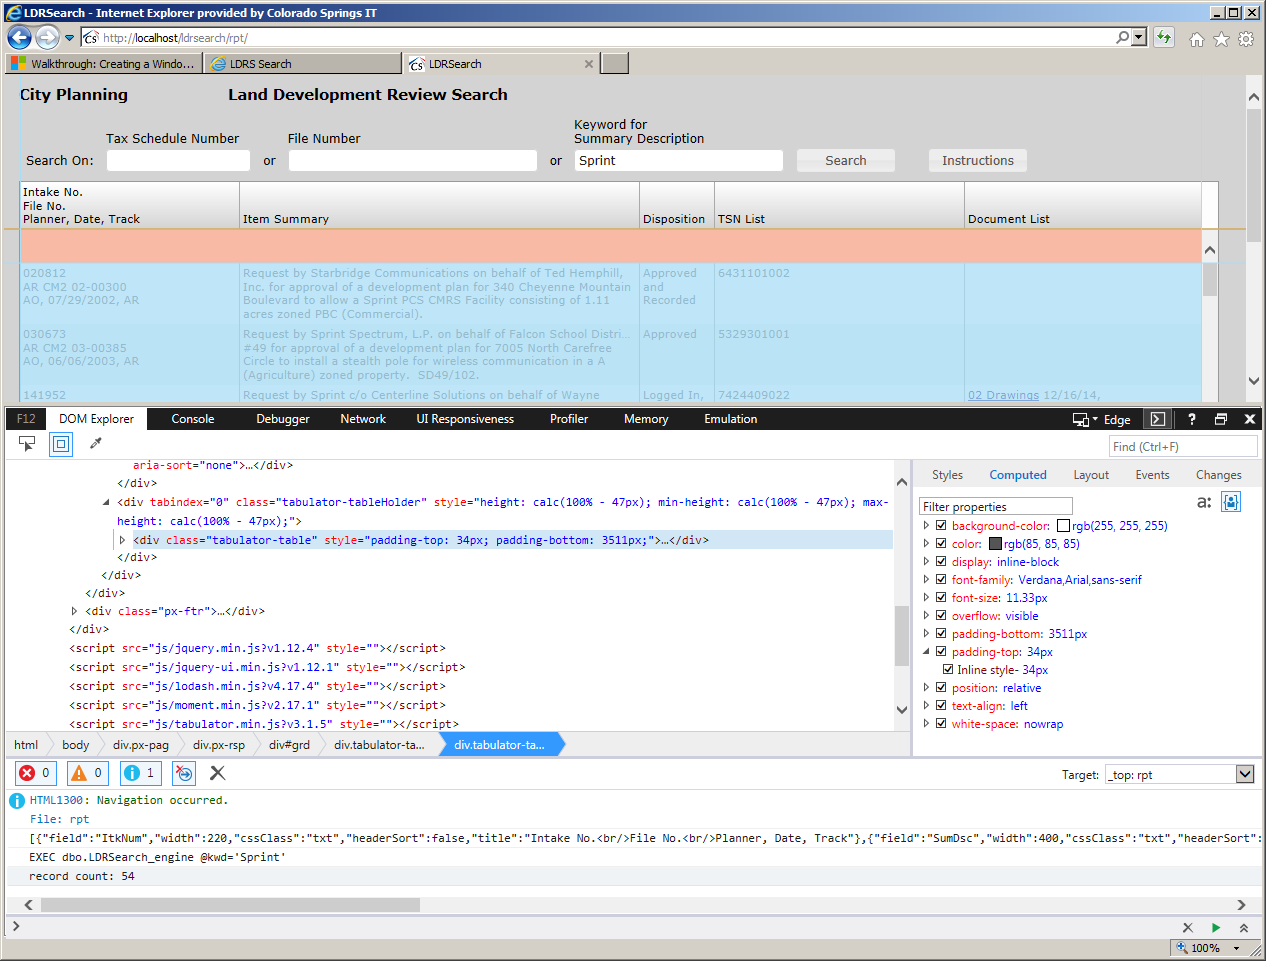1266x961 pixels.
Task: Filter console output by errors
Action: tap(35, 772)
